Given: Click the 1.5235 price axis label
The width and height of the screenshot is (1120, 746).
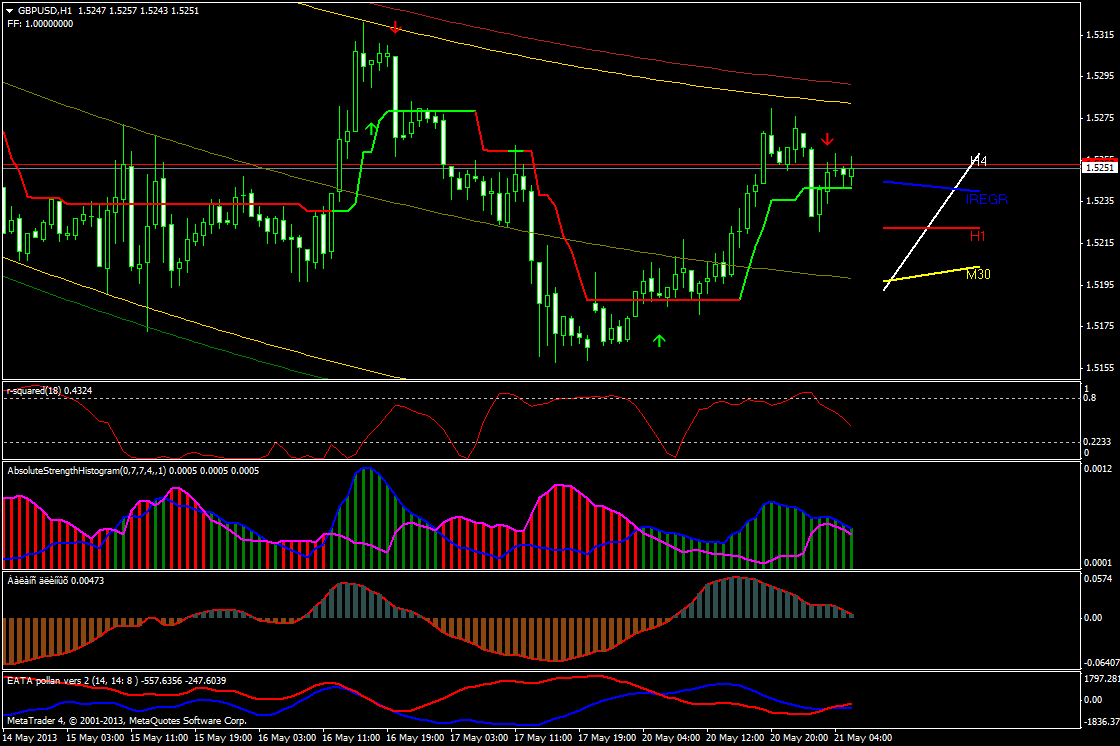Looking at the screenshot, I should (1099, 201).
